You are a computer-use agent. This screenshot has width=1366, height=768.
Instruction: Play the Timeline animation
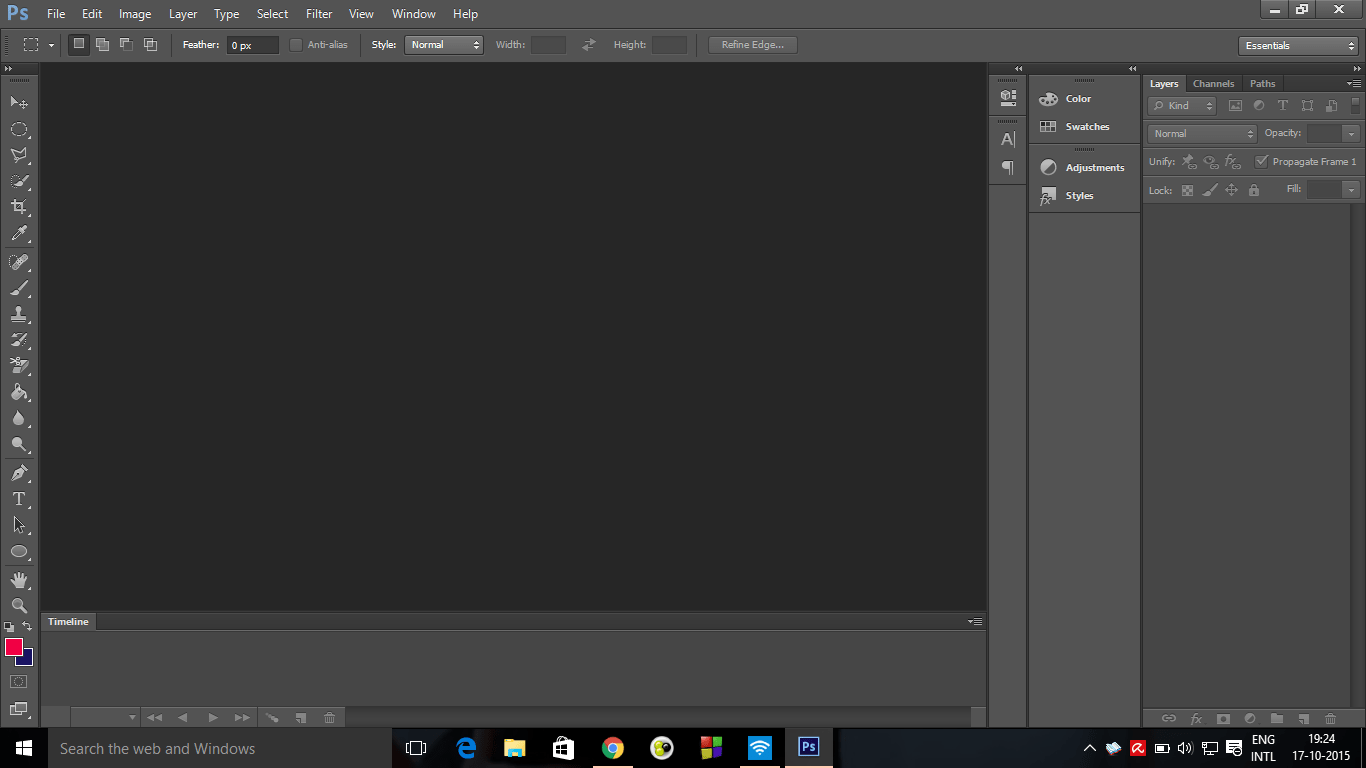[x=212, y=717]
